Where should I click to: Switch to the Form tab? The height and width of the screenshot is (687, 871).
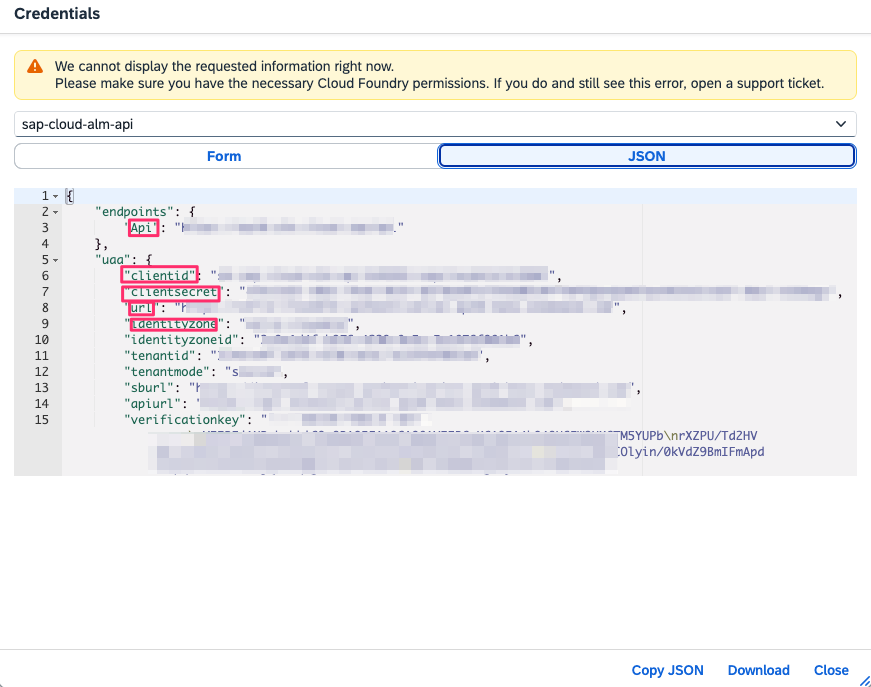[224, 156]
